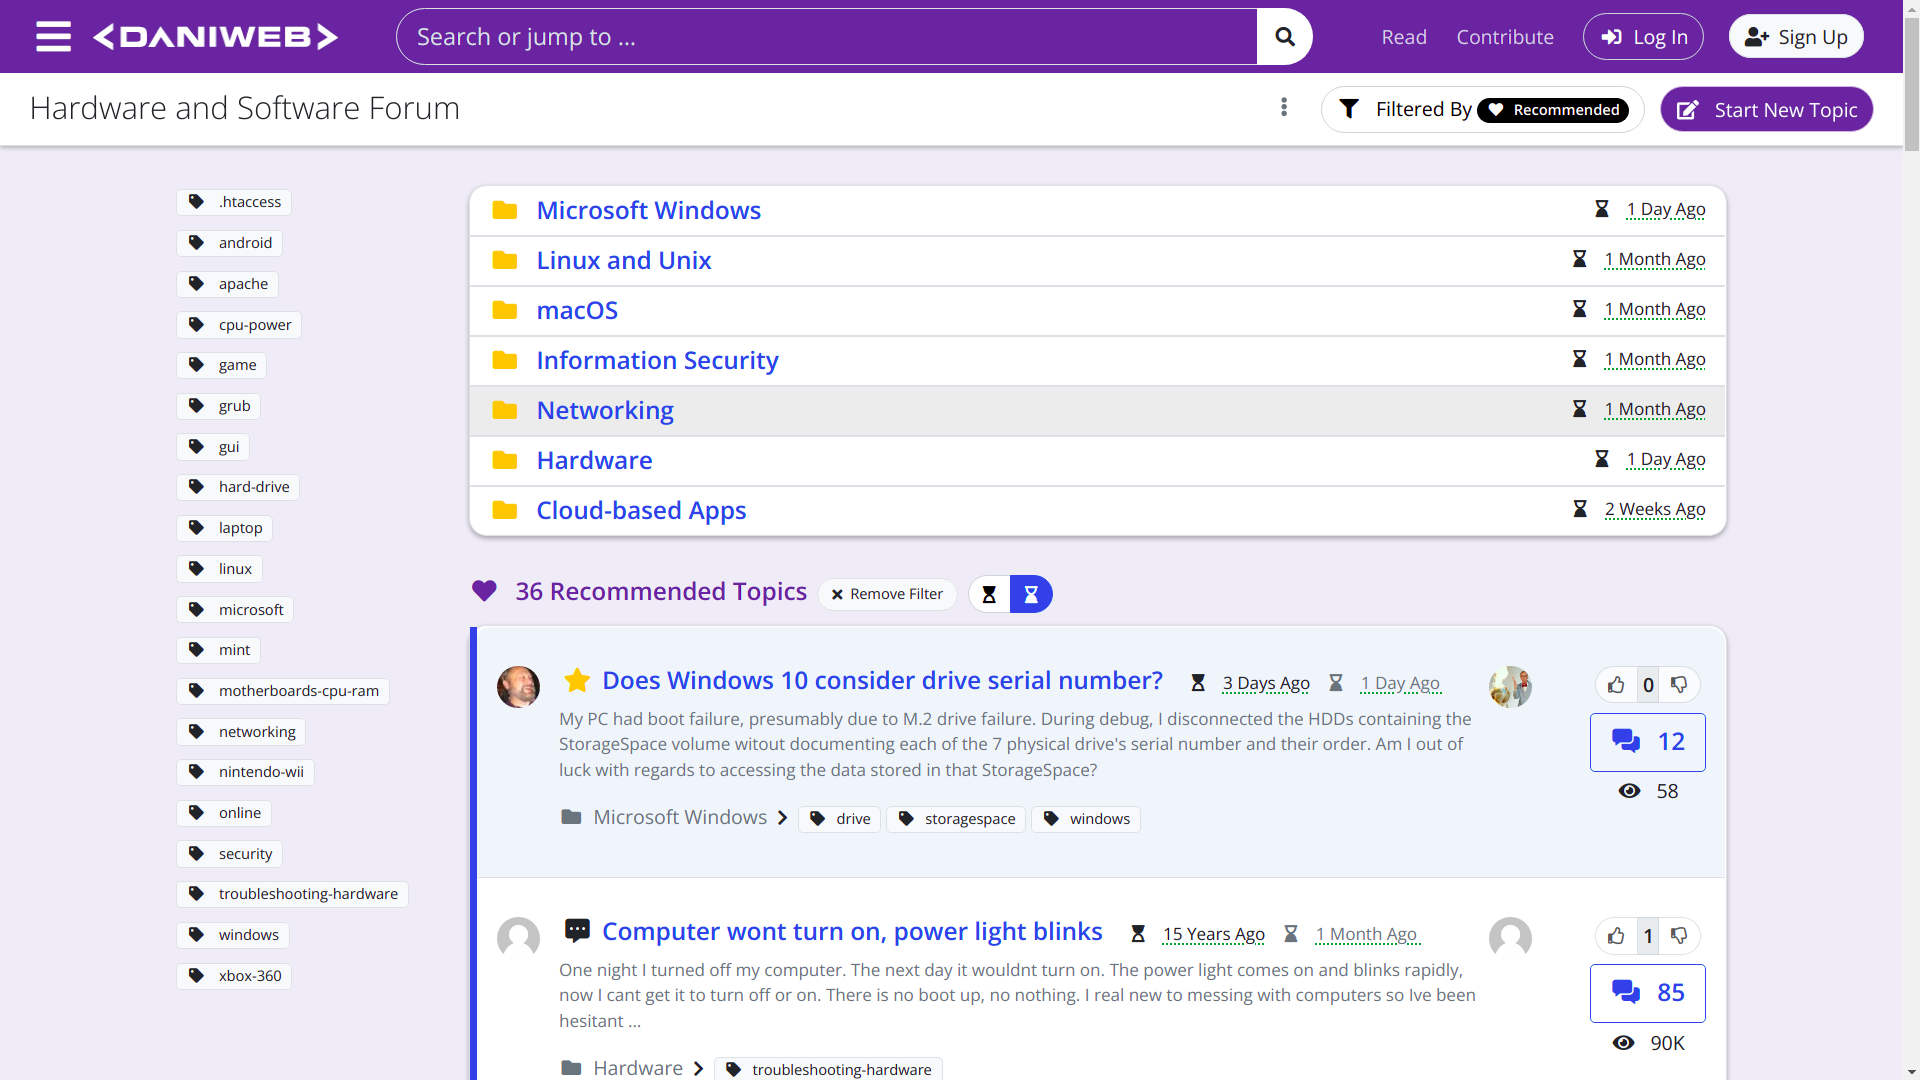This screenshot has width=1920, height=1080.
Task: Click the DaniWeb logo
Action: pyautogui.click(x=215, y=37)
